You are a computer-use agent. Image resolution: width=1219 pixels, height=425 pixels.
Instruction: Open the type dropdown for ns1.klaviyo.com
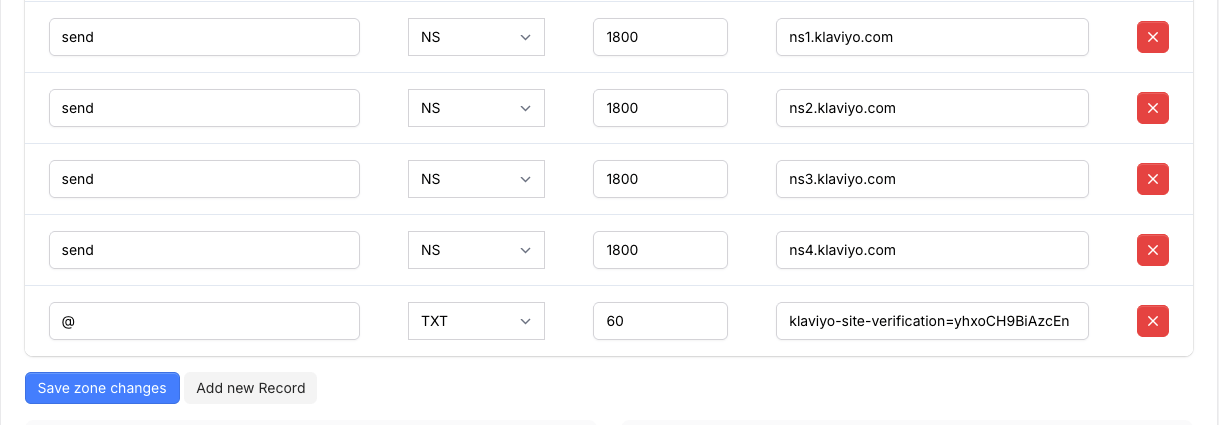(x=476, y=37)
